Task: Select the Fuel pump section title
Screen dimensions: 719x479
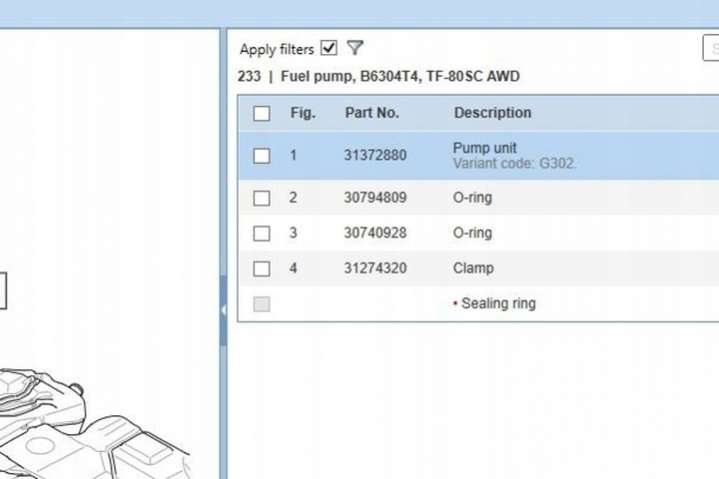Action: (379, 76)
